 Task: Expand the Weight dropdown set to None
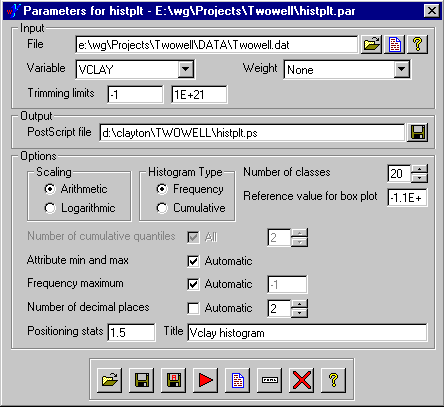[402, 69]
